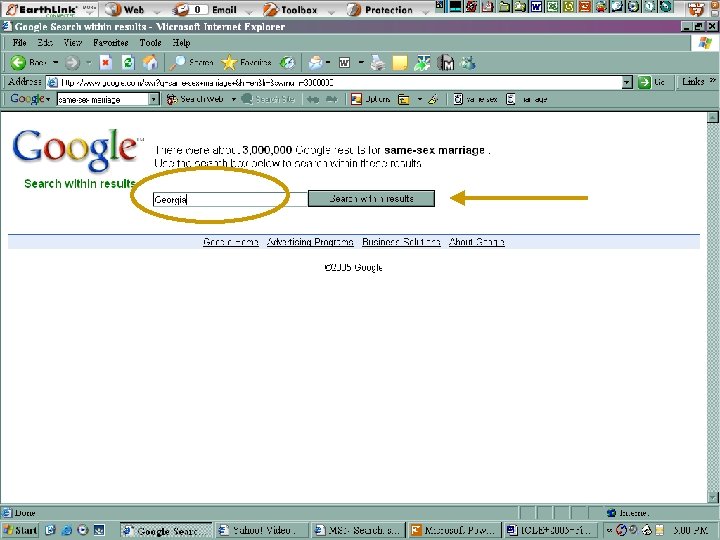
Task: Open the Search pane magnifier icon
Action: click(x=177, y=62)
